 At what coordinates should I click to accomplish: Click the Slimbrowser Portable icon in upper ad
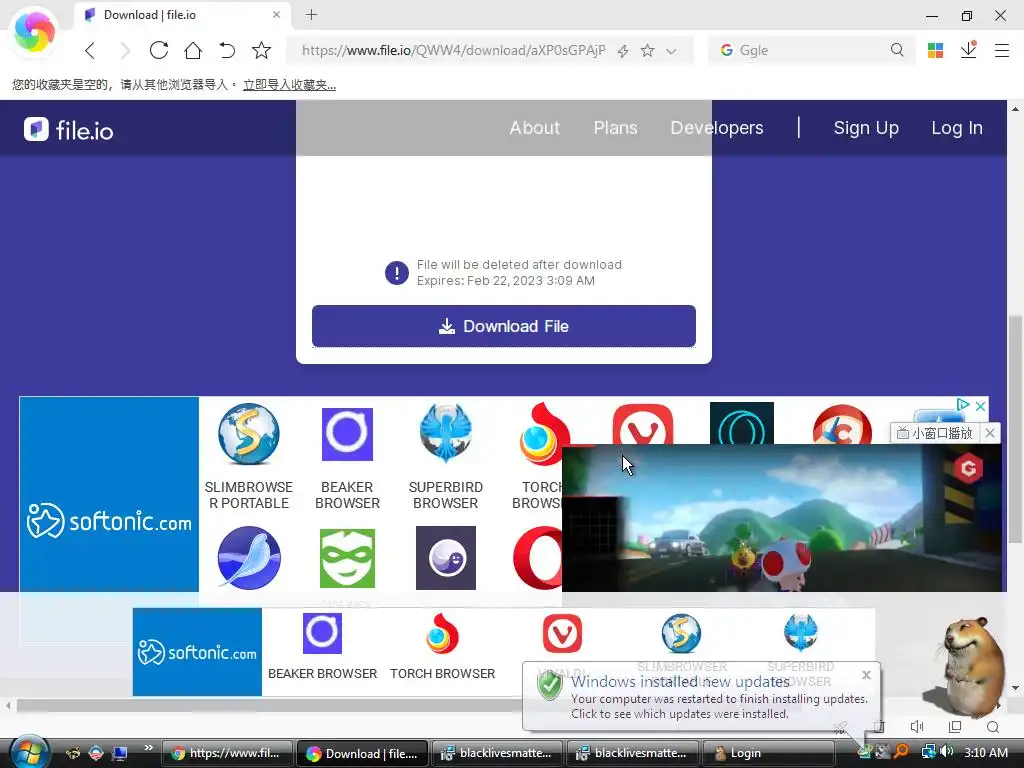pyautogui.click(x=249, y=434)
